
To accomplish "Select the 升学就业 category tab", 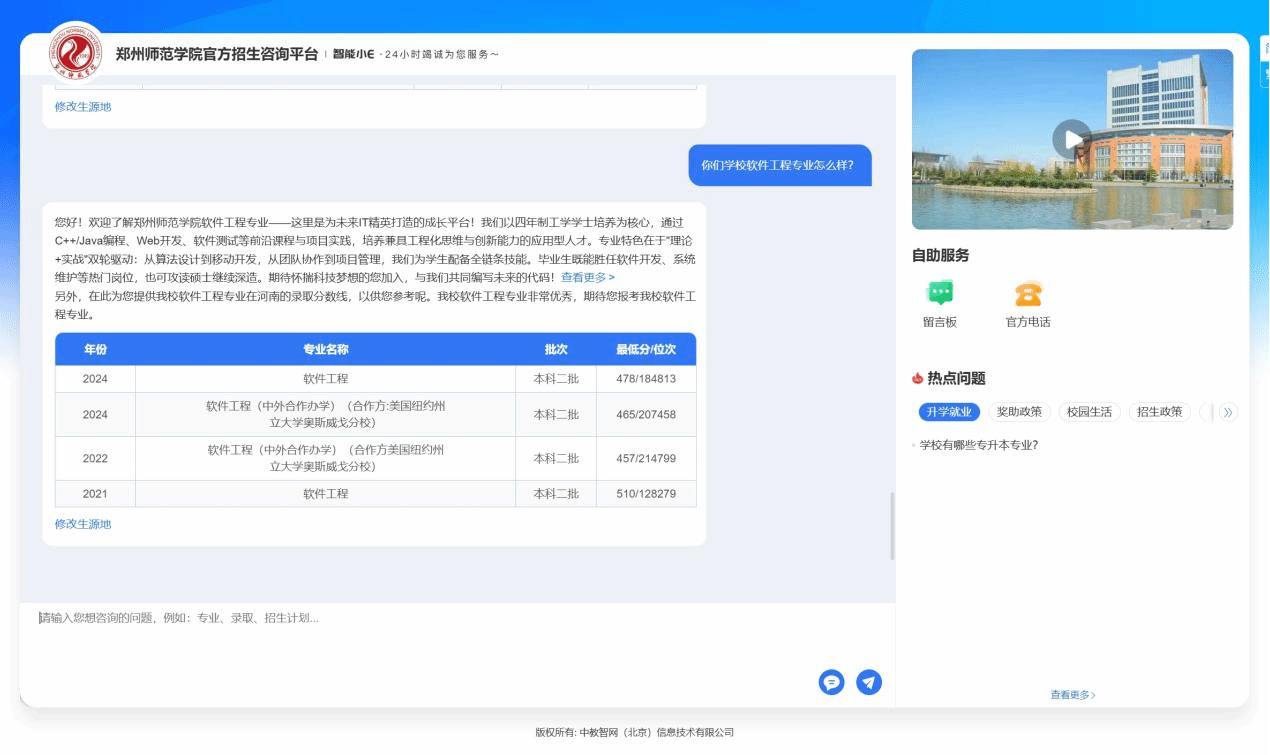I will click(948, 412).
